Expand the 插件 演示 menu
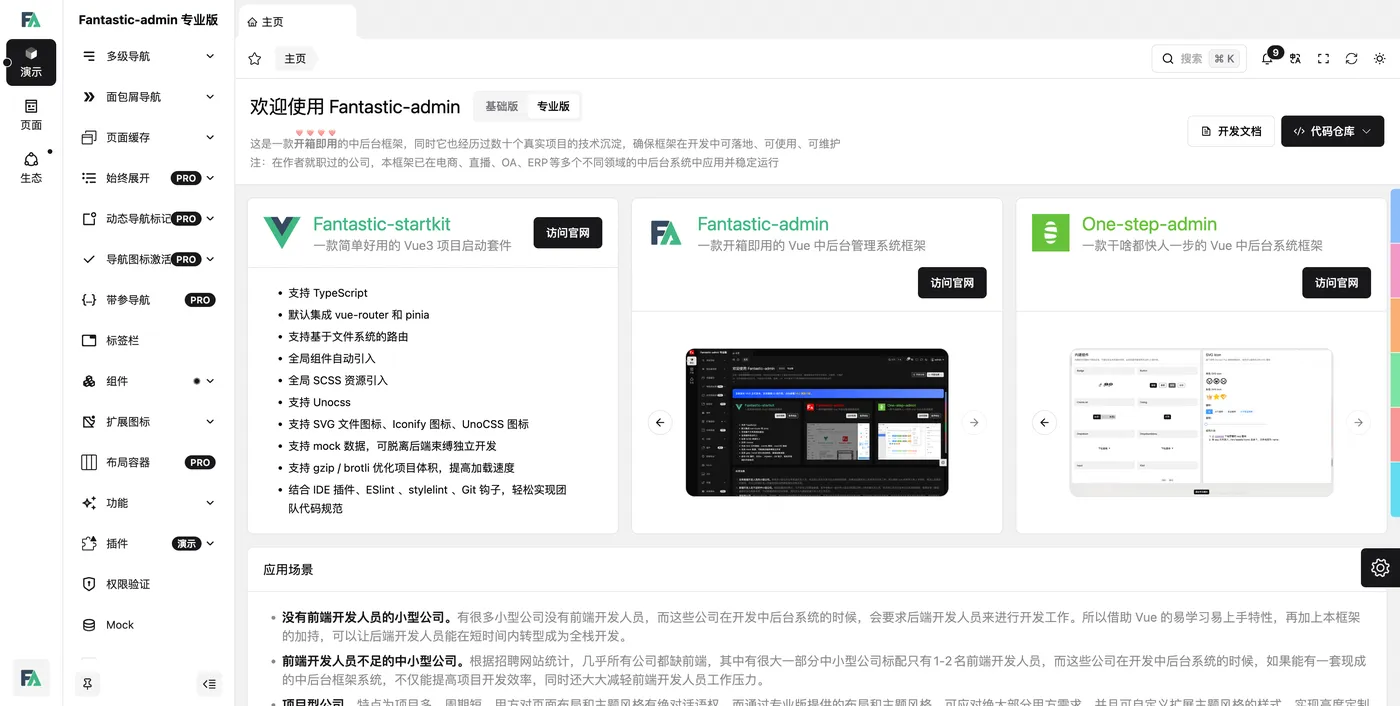 point(149,544)
